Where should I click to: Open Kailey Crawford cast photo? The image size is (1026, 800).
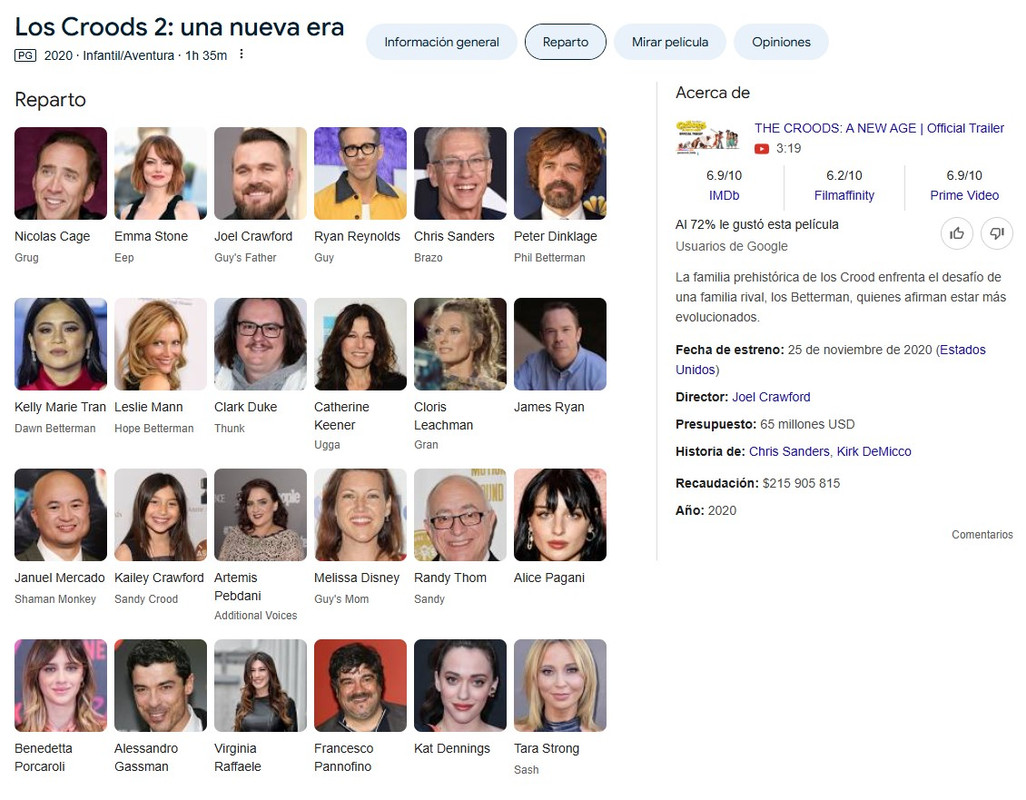(x=160, y=515)
